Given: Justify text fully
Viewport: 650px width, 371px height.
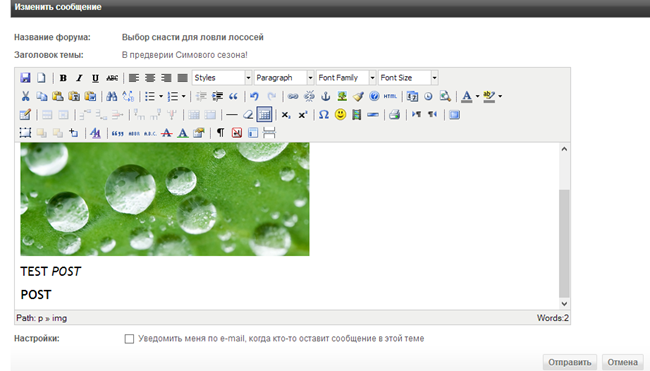Looking at the screenshot, I should (x=182, y=78).
